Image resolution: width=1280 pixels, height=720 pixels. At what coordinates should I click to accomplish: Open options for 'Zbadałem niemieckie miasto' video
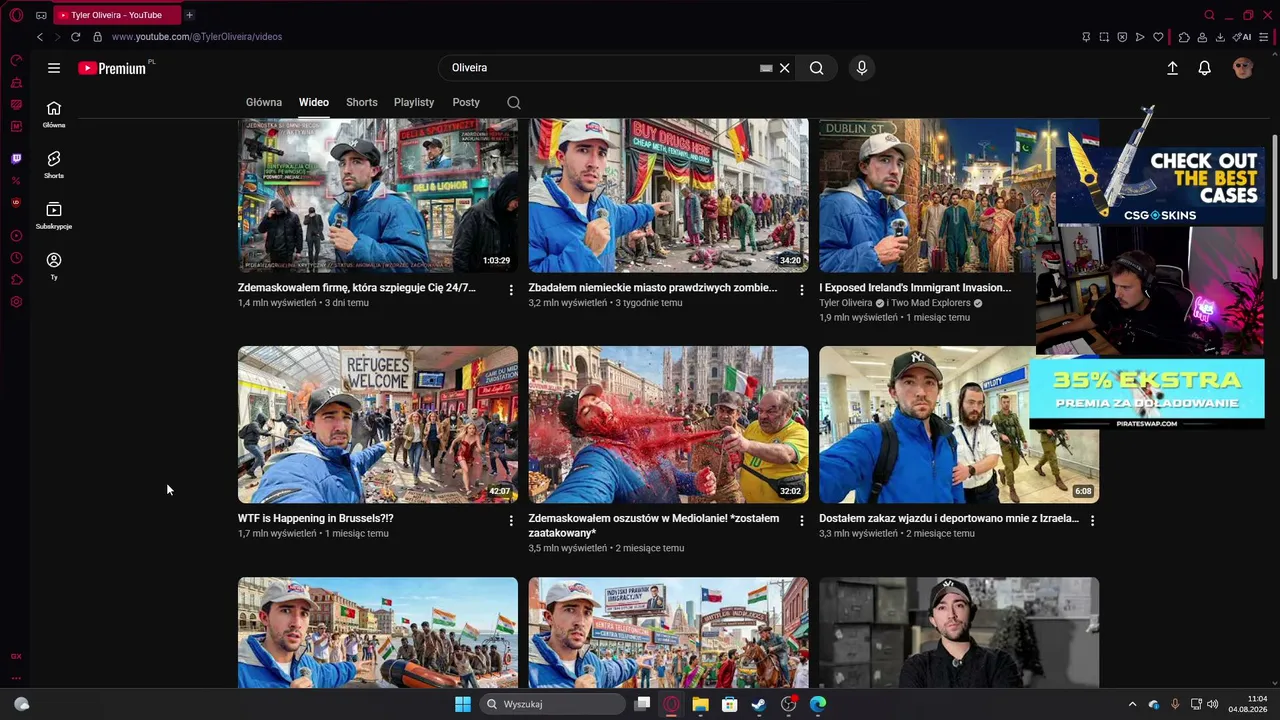click(x=801, y=290)
